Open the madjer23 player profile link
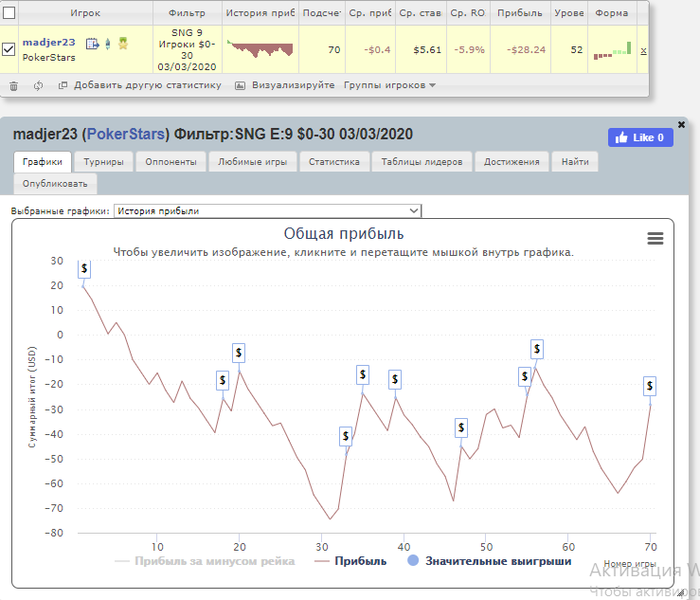700x600 pixels. 49,42
